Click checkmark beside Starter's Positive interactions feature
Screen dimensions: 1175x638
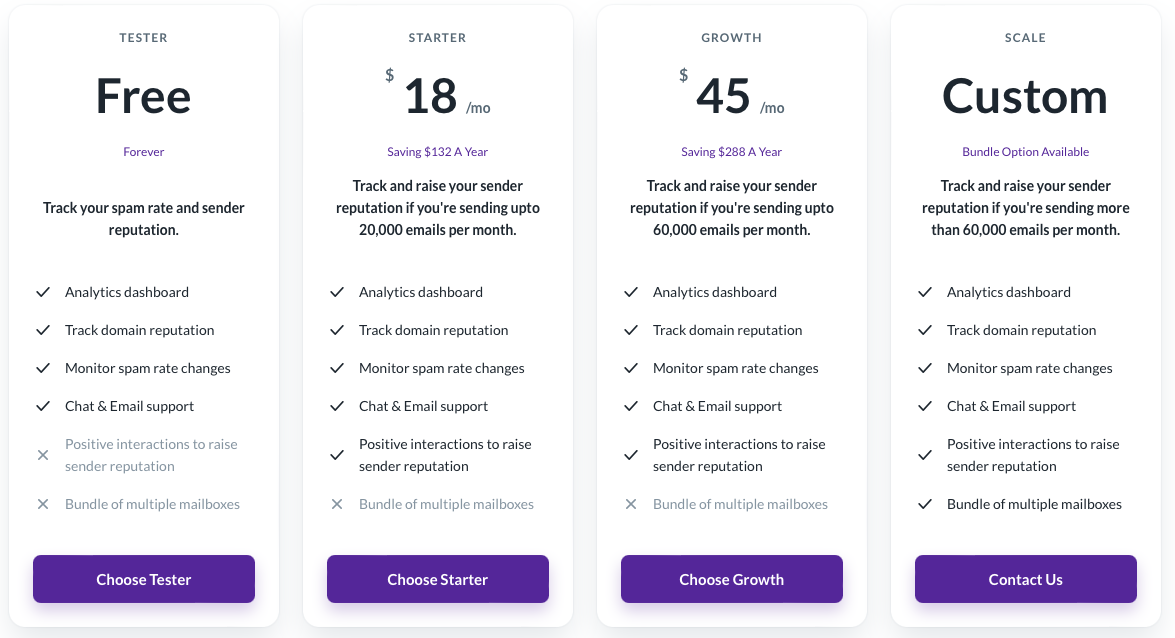point(337,455)
